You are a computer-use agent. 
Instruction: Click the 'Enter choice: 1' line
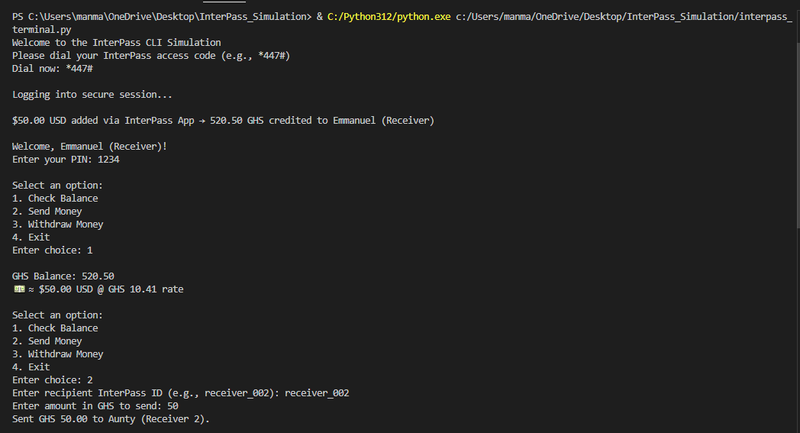pyautogui.click(x=53, y=250)
